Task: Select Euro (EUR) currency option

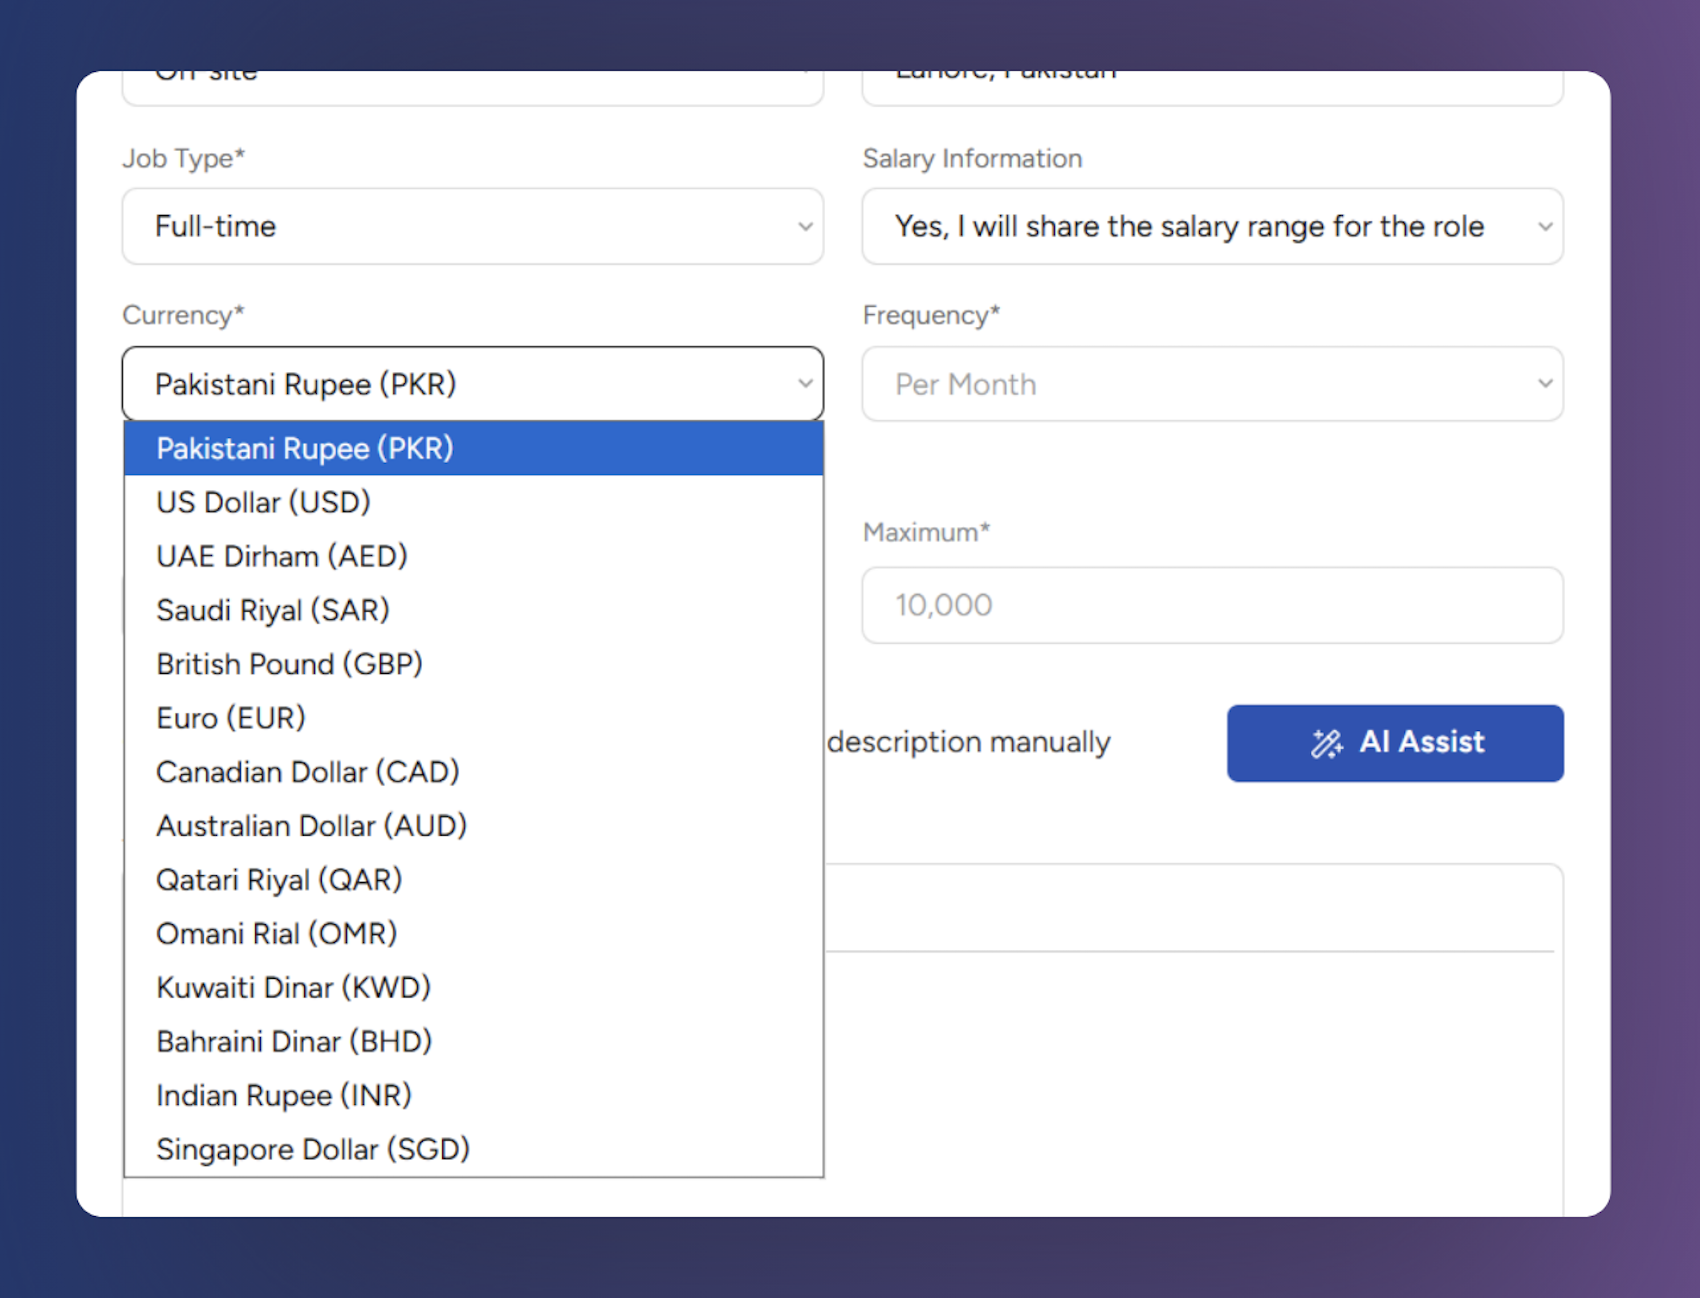Action: click(x=474, y=718)
